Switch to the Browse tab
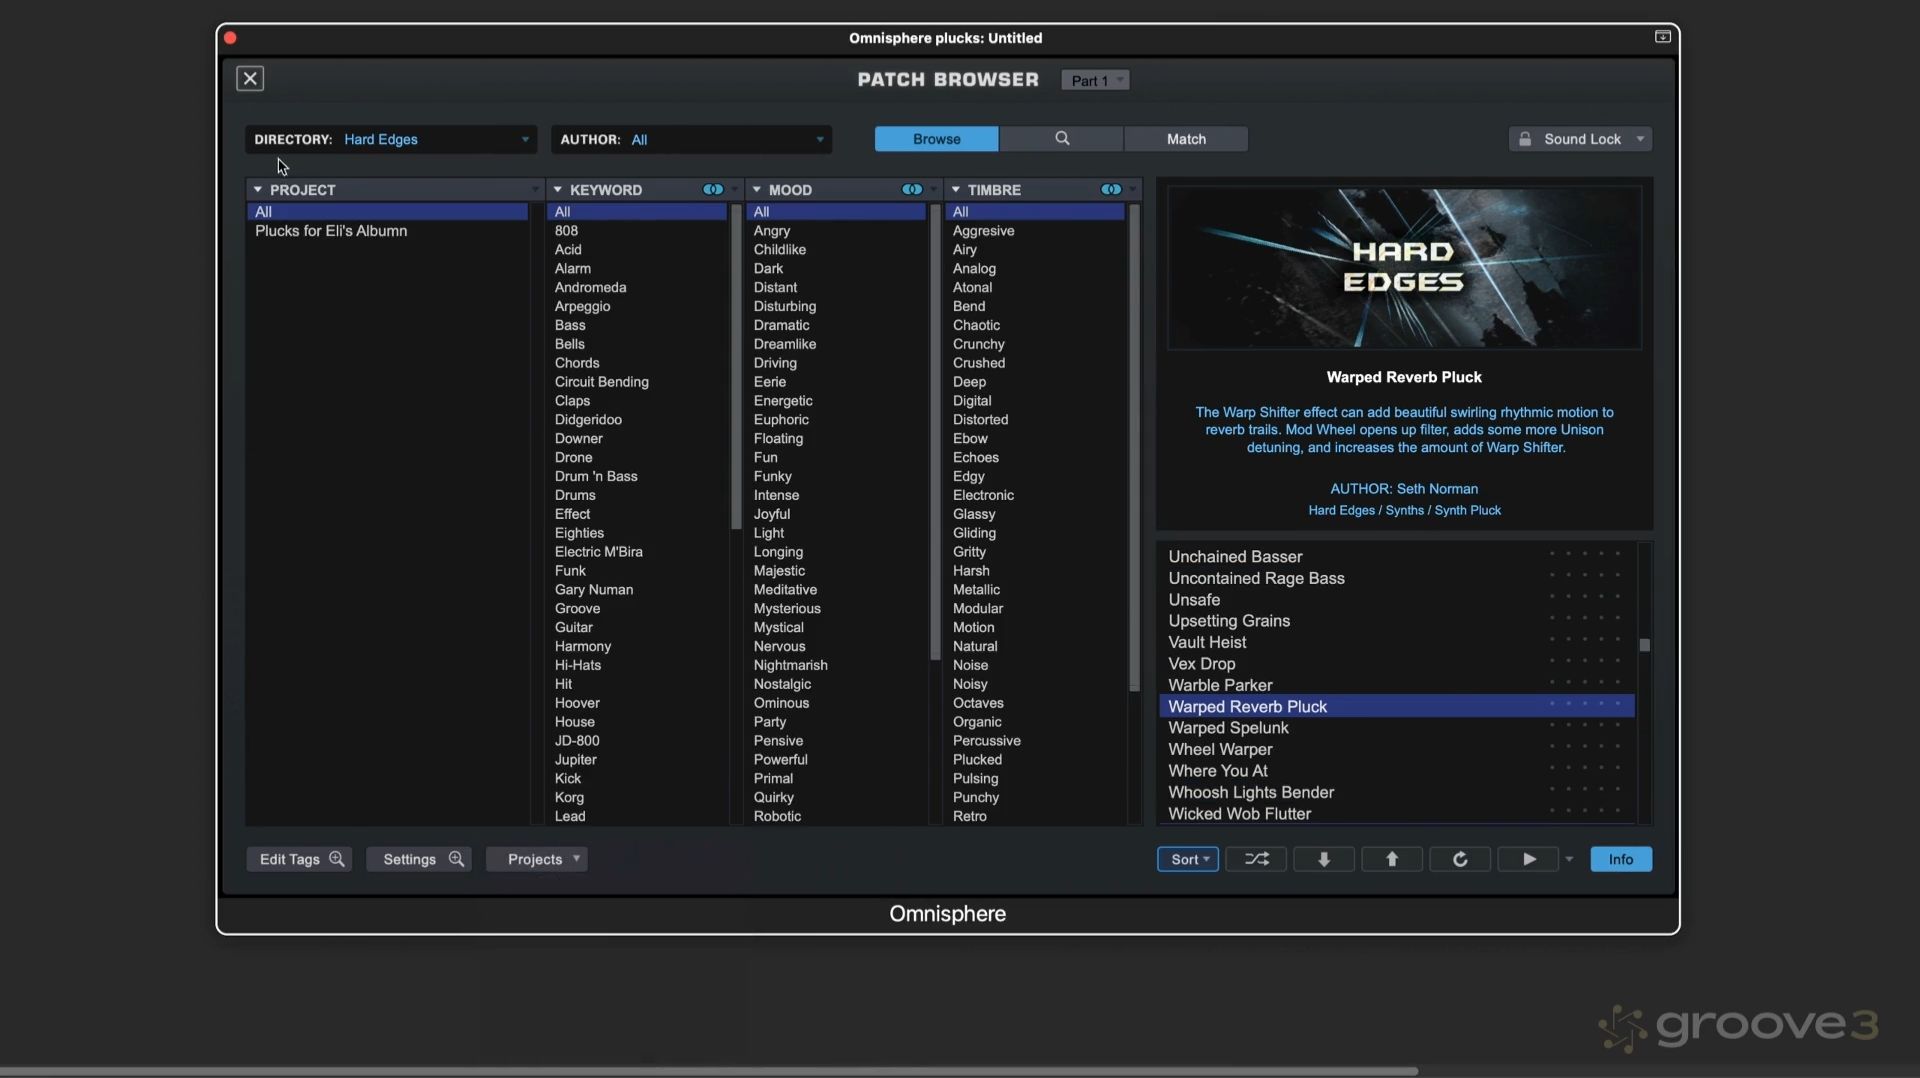Image resolution: width=1920 pixels, height=1078 pixels. point(936,139)
